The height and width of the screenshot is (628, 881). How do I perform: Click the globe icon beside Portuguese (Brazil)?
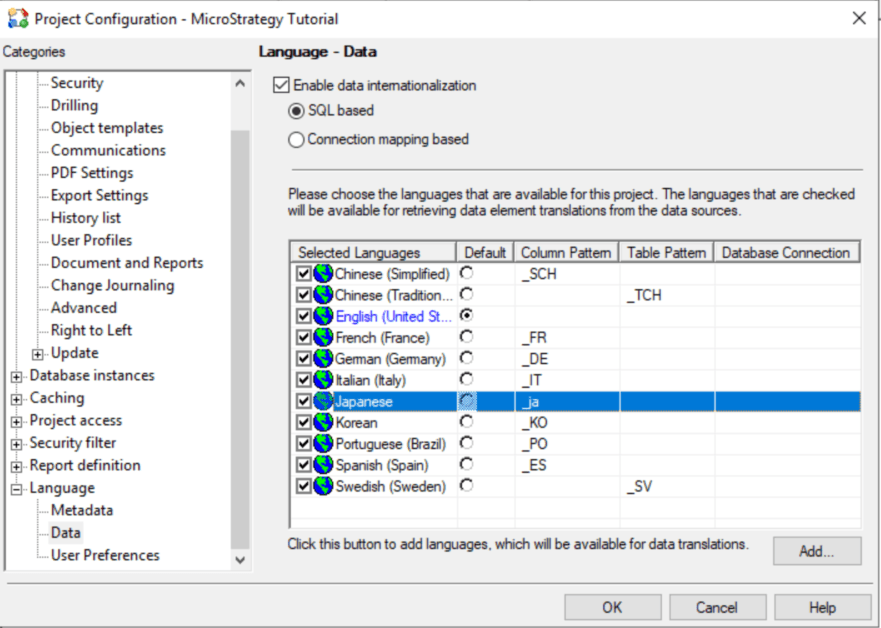(323, 444)
